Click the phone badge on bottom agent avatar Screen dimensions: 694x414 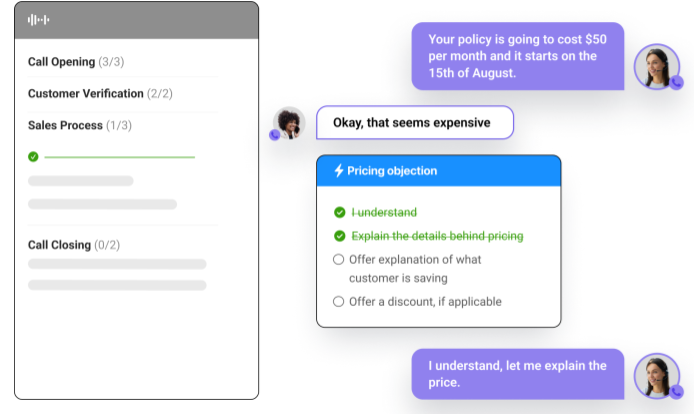coord(676,392)
